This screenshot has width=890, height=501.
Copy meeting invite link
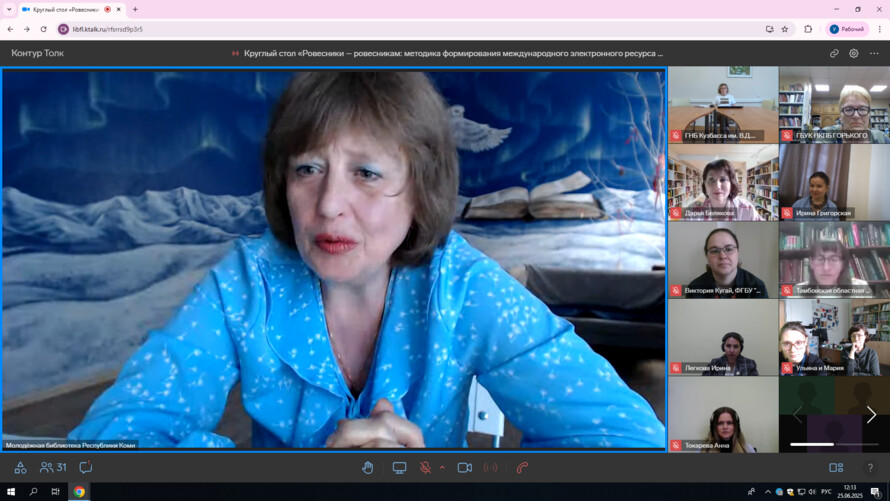pyautogui.click(x=834, y=53)
